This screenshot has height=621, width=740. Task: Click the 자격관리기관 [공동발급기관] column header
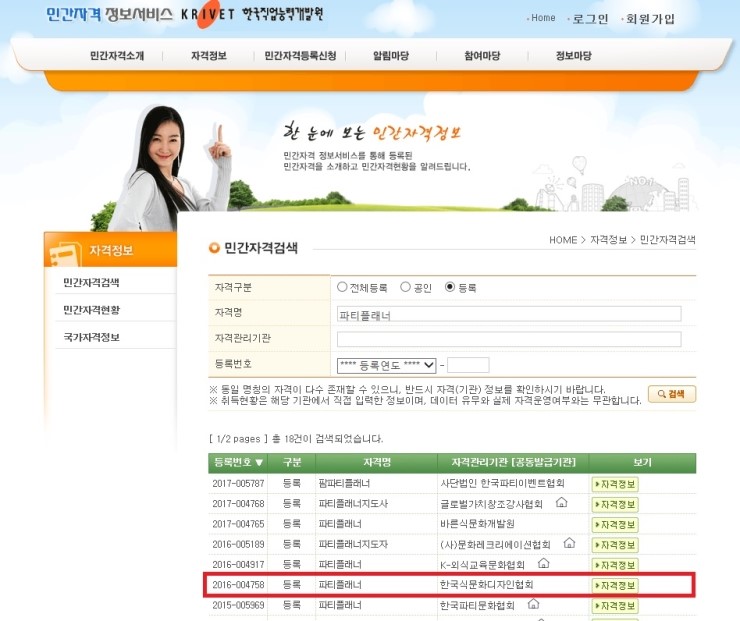tap(513, 462)
